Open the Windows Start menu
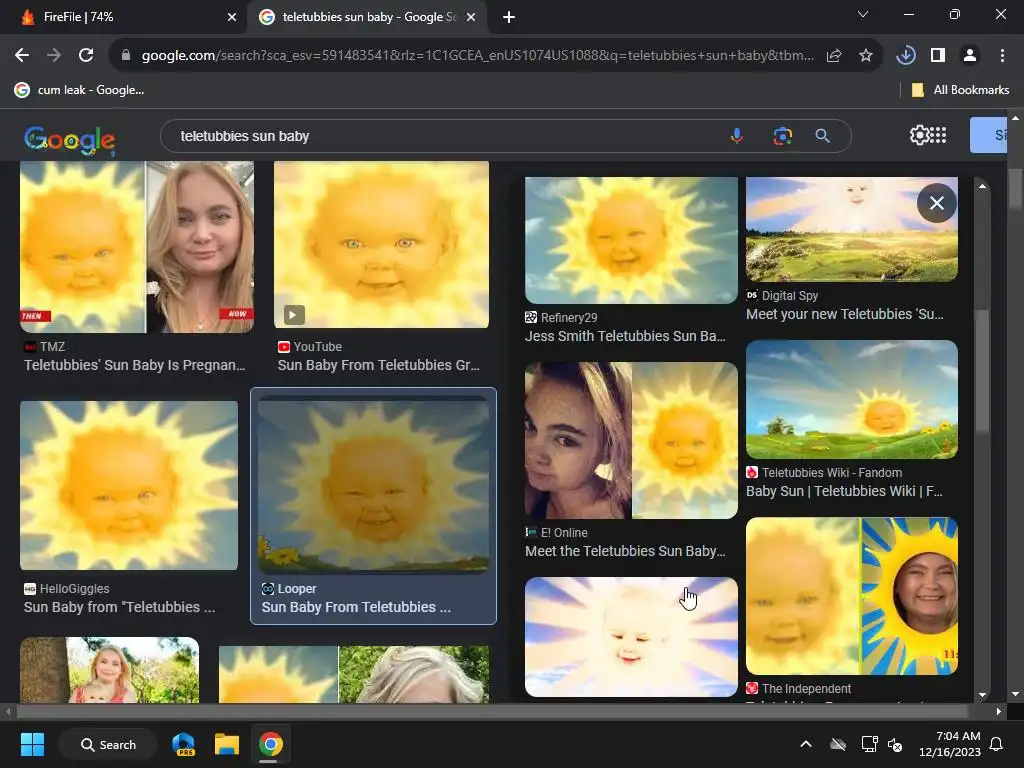The width and height of the screenshot is (1024, 768). [x=32, y=744]
